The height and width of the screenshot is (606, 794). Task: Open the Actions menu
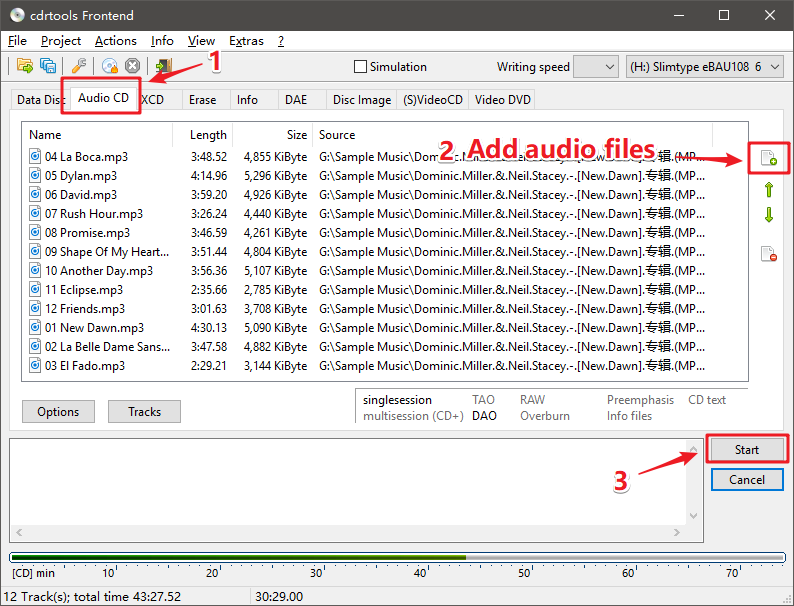pyautogui.click(x=115, y=41)
